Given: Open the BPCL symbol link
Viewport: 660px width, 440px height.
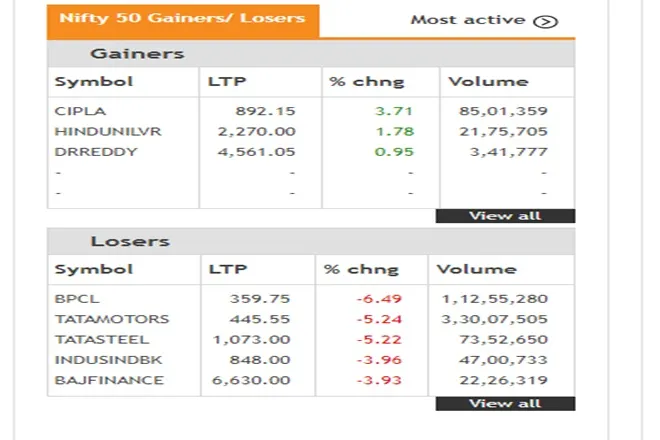Looking at the screenshot, I should pos(77,299).
